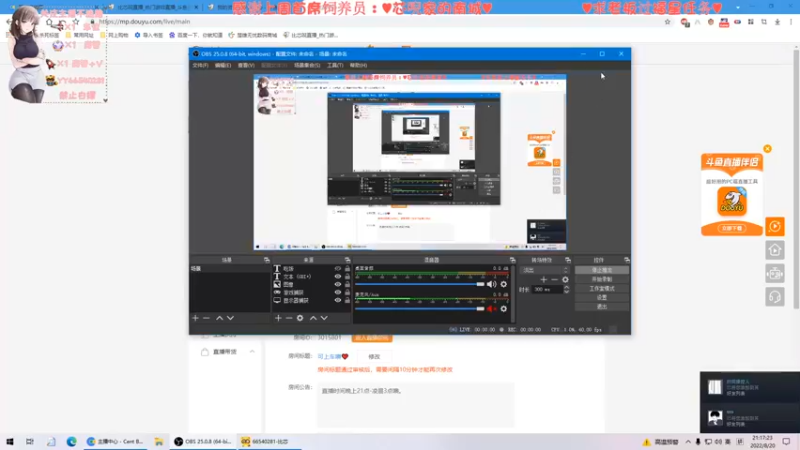This screenshot has width=800, height=450.
Task: Open OBS 设置 settings button
Action: (602, 297)
